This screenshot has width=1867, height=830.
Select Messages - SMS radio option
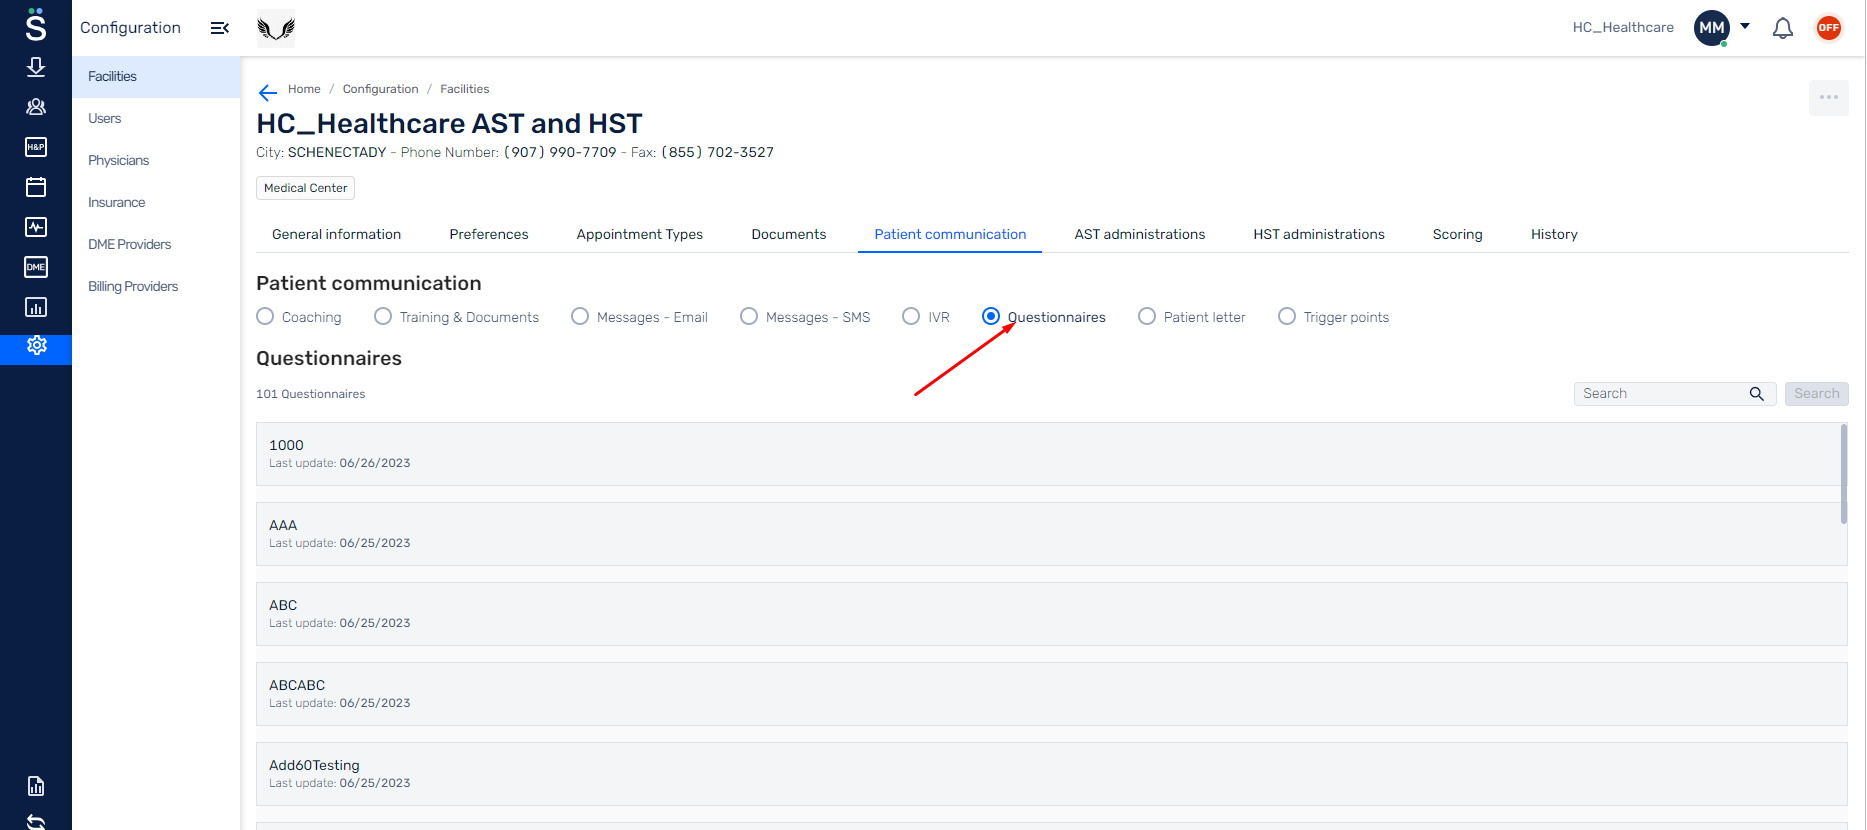(x=749, y=316)
